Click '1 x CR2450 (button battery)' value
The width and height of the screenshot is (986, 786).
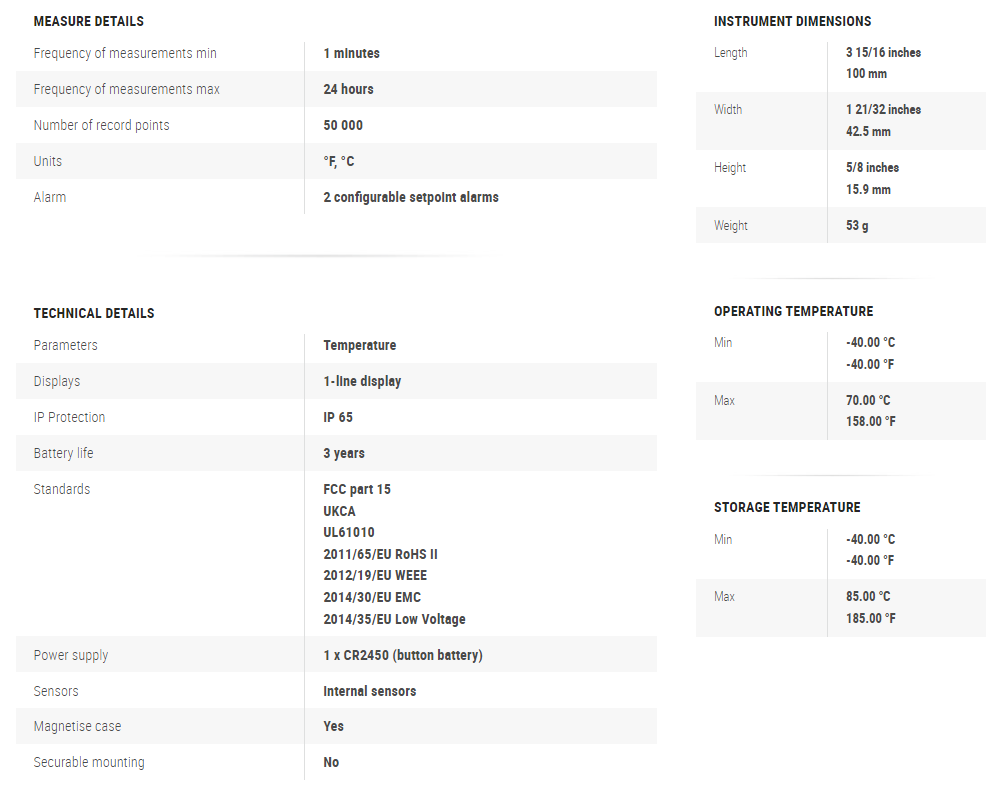pyautogui.click(x=402, y=655)
